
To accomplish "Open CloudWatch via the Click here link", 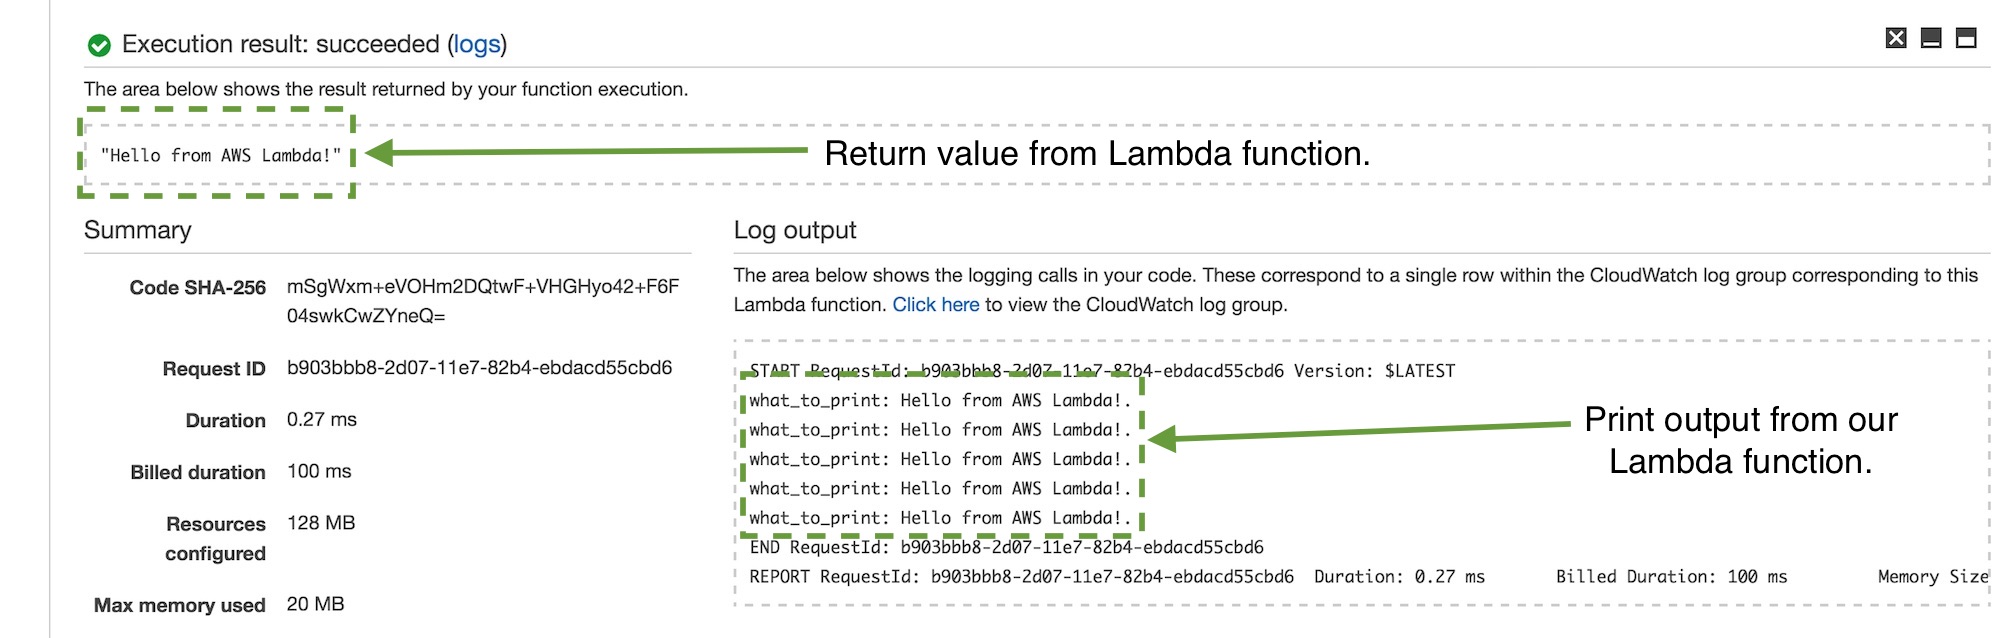I will point(938,305).
